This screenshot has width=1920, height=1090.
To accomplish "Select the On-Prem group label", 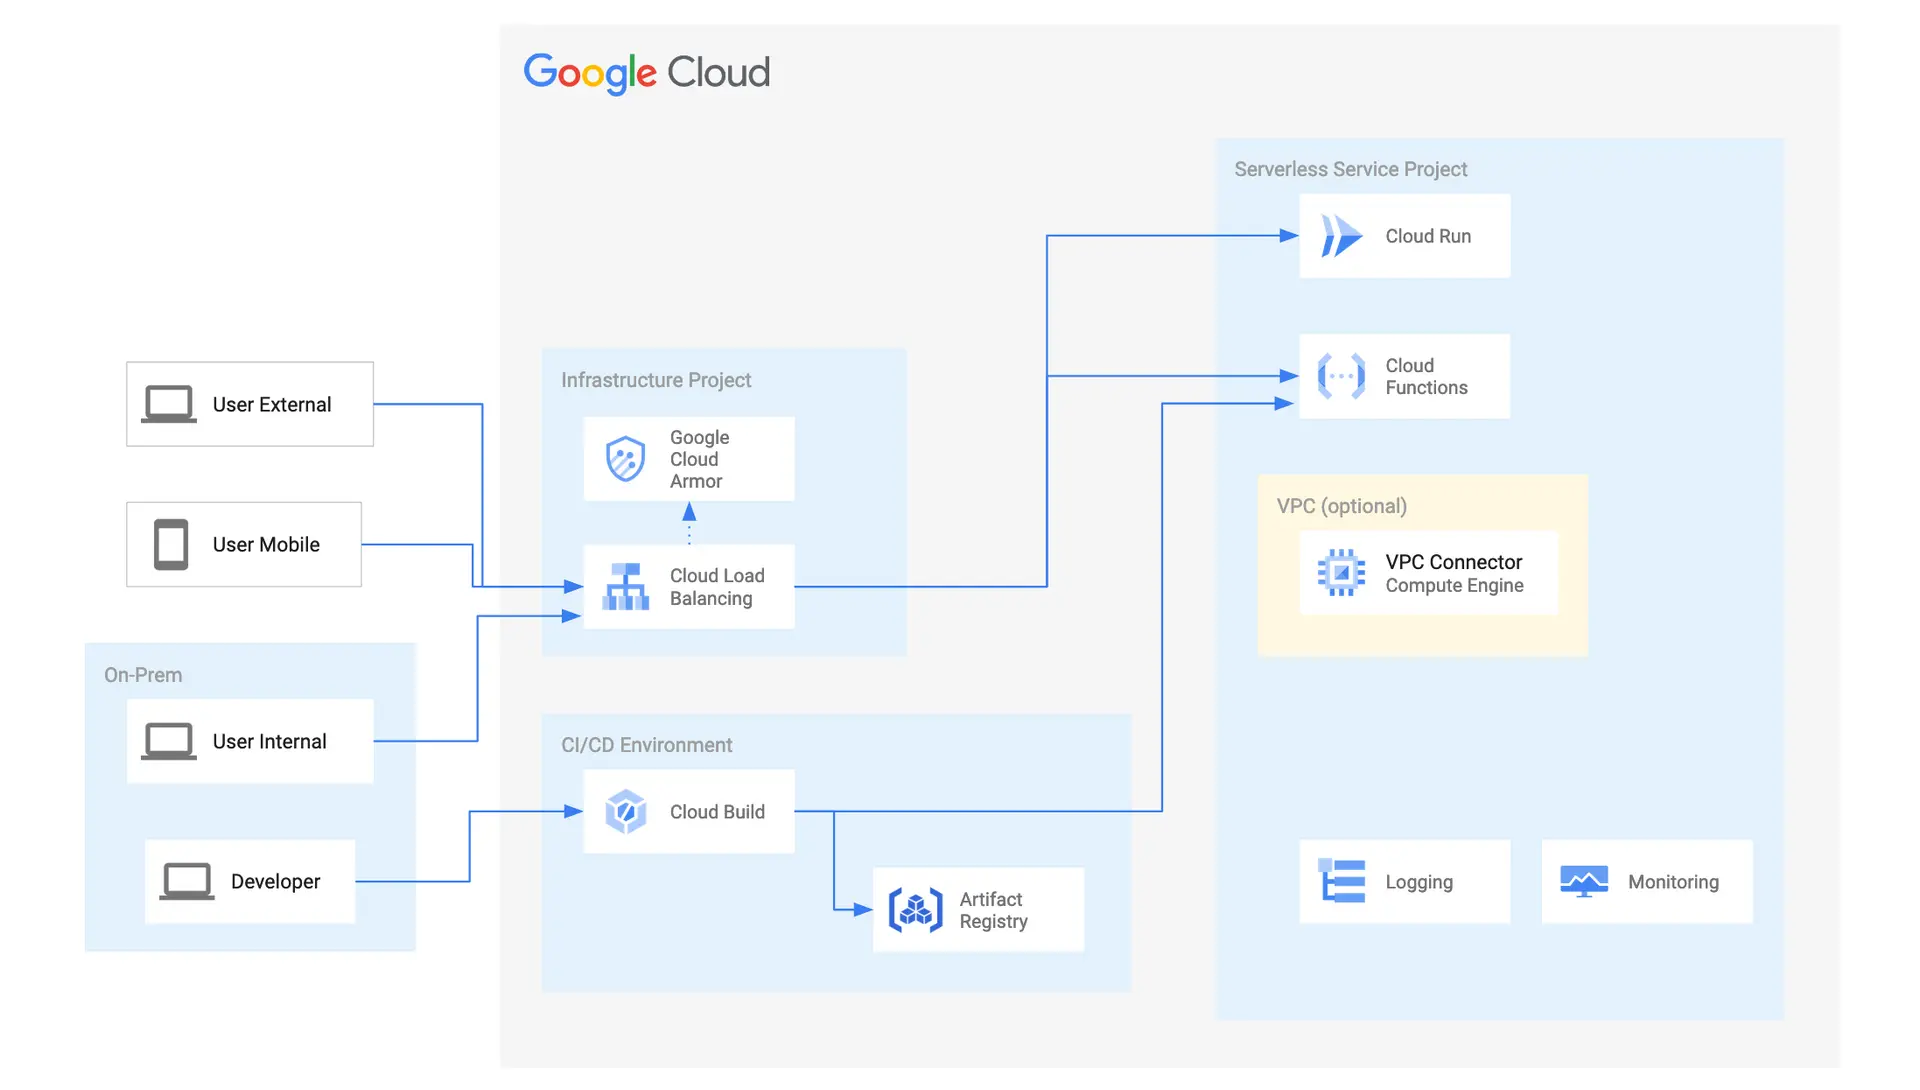I will pos(143,675).
